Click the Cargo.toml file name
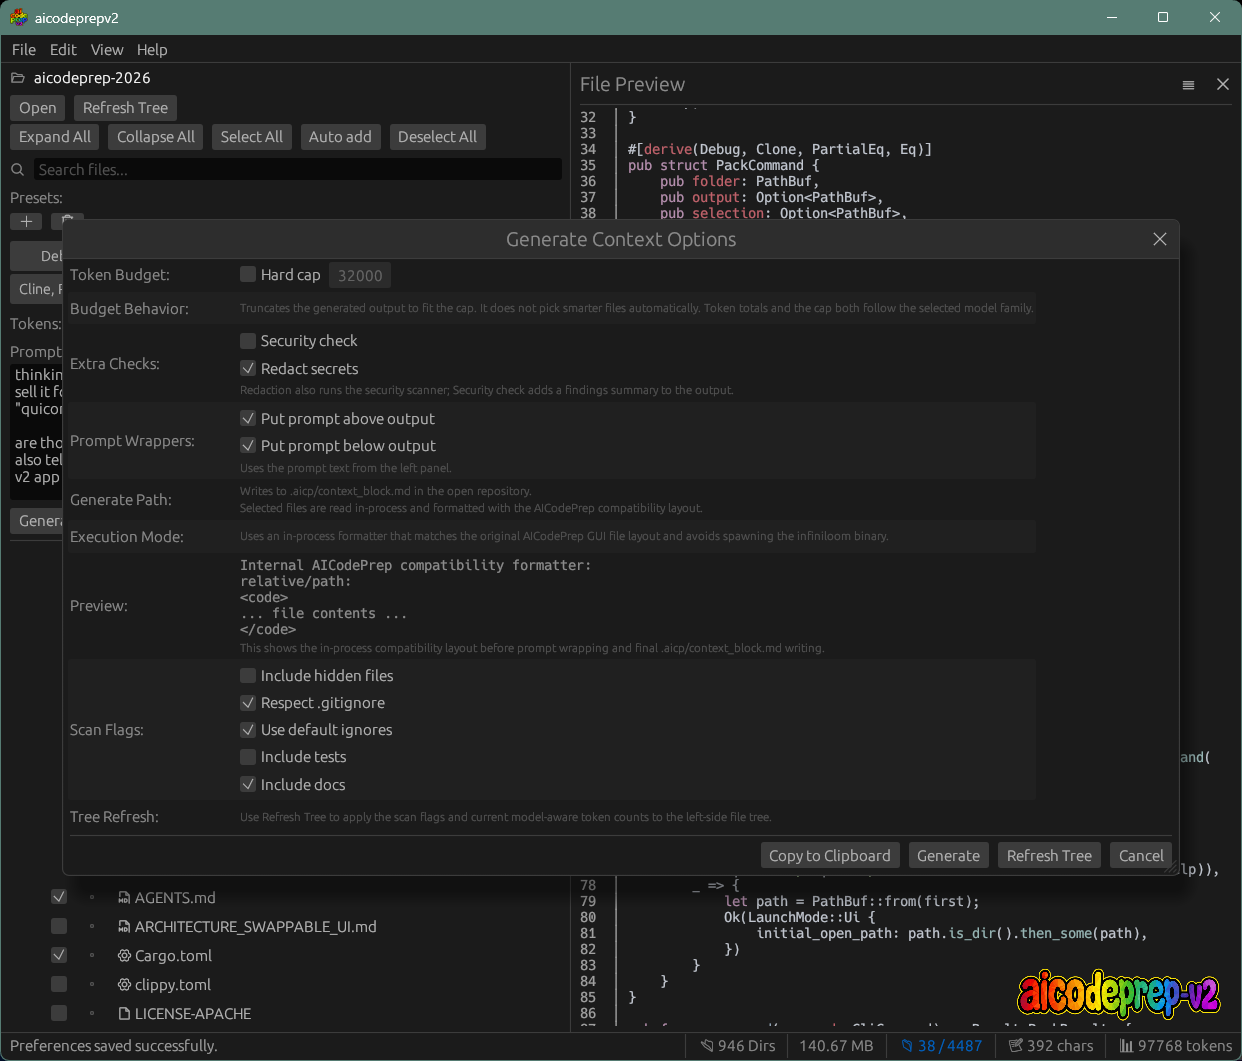 173,956
